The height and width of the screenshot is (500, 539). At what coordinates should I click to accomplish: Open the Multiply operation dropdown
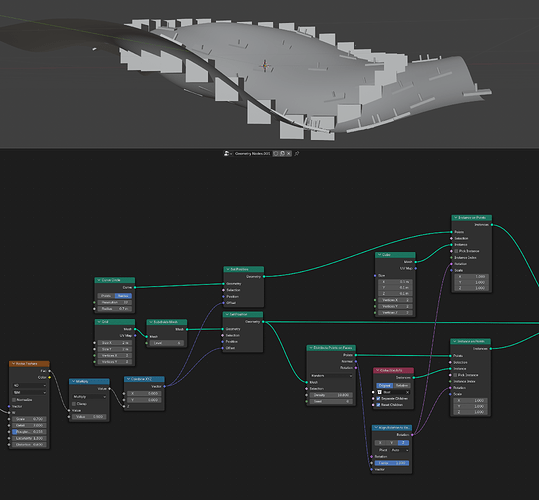(x=89, y=397)
